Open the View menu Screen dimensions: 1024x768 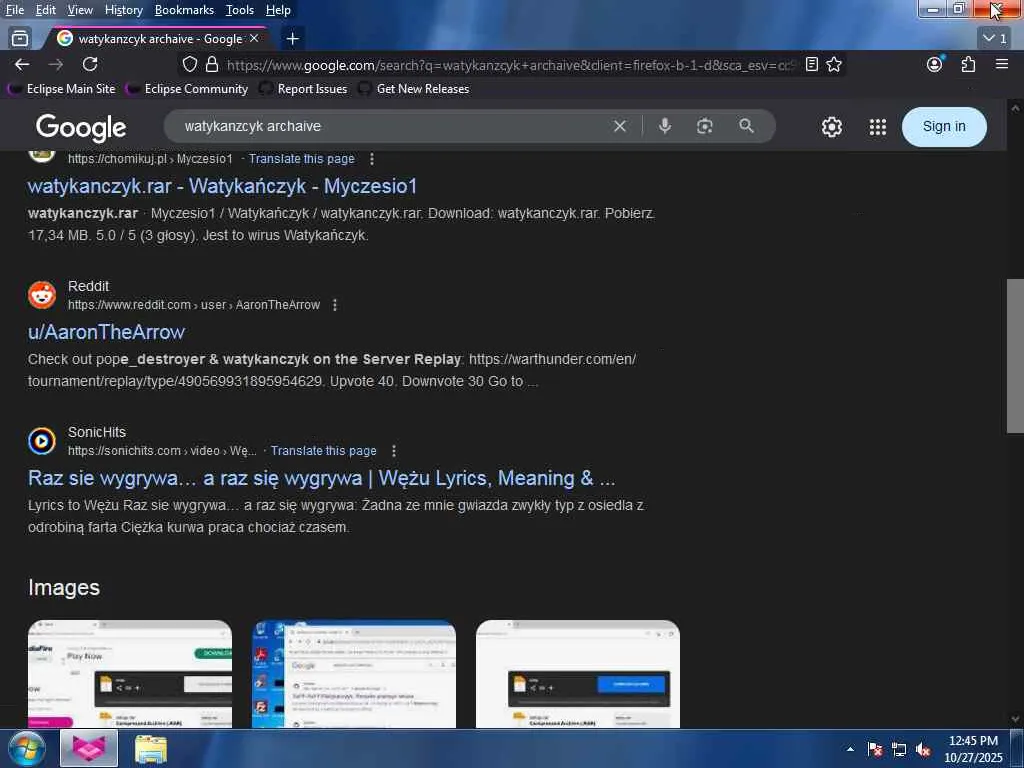[80, 10]
